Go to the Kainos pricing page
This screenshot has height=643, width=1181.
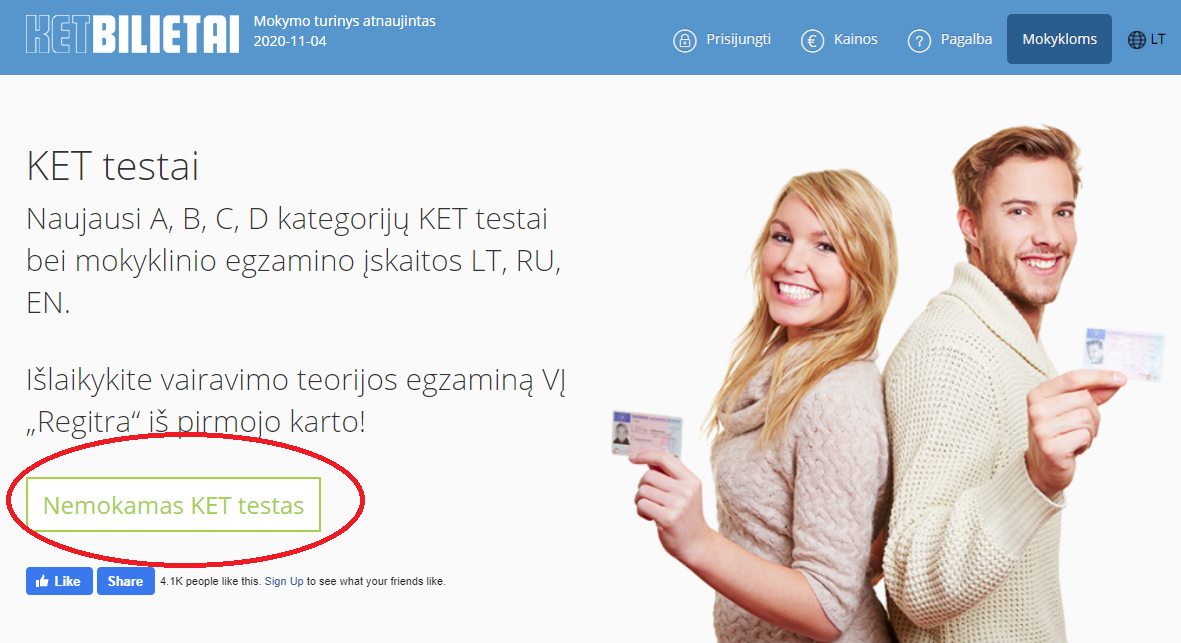[855, 40]
